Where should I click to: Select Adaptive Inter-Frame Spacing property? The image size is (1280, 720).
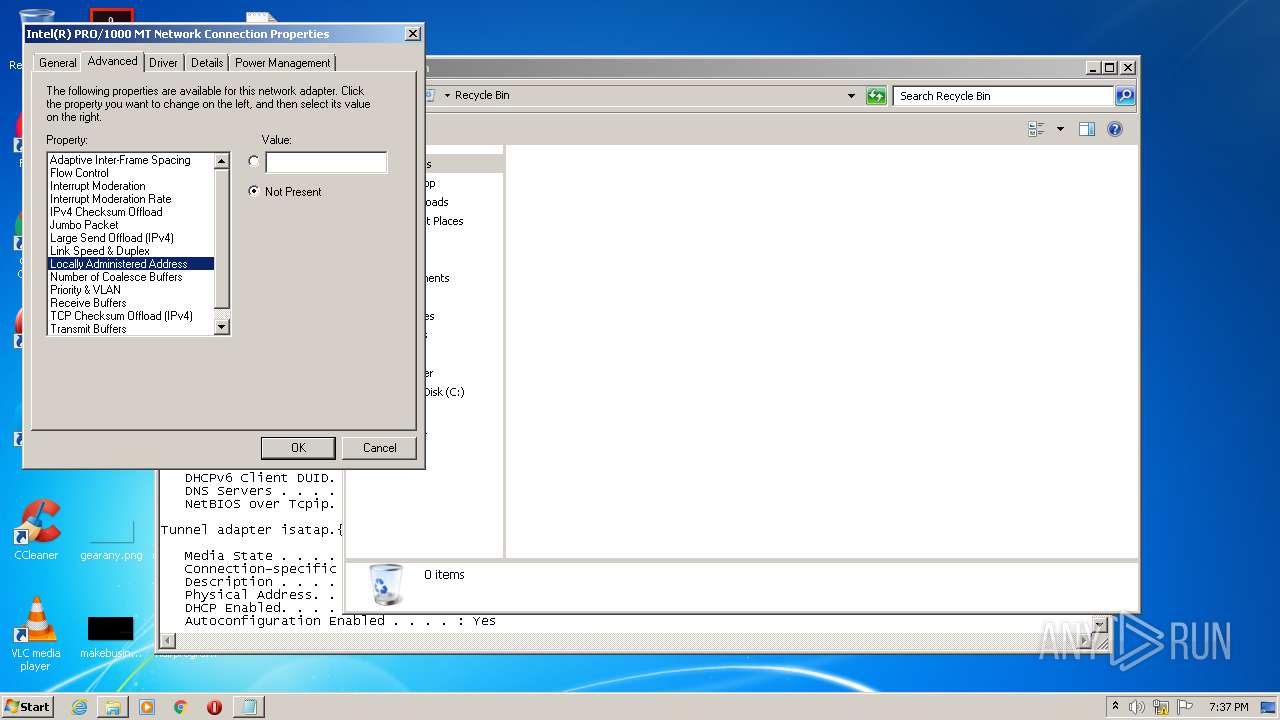click(131, 160)
